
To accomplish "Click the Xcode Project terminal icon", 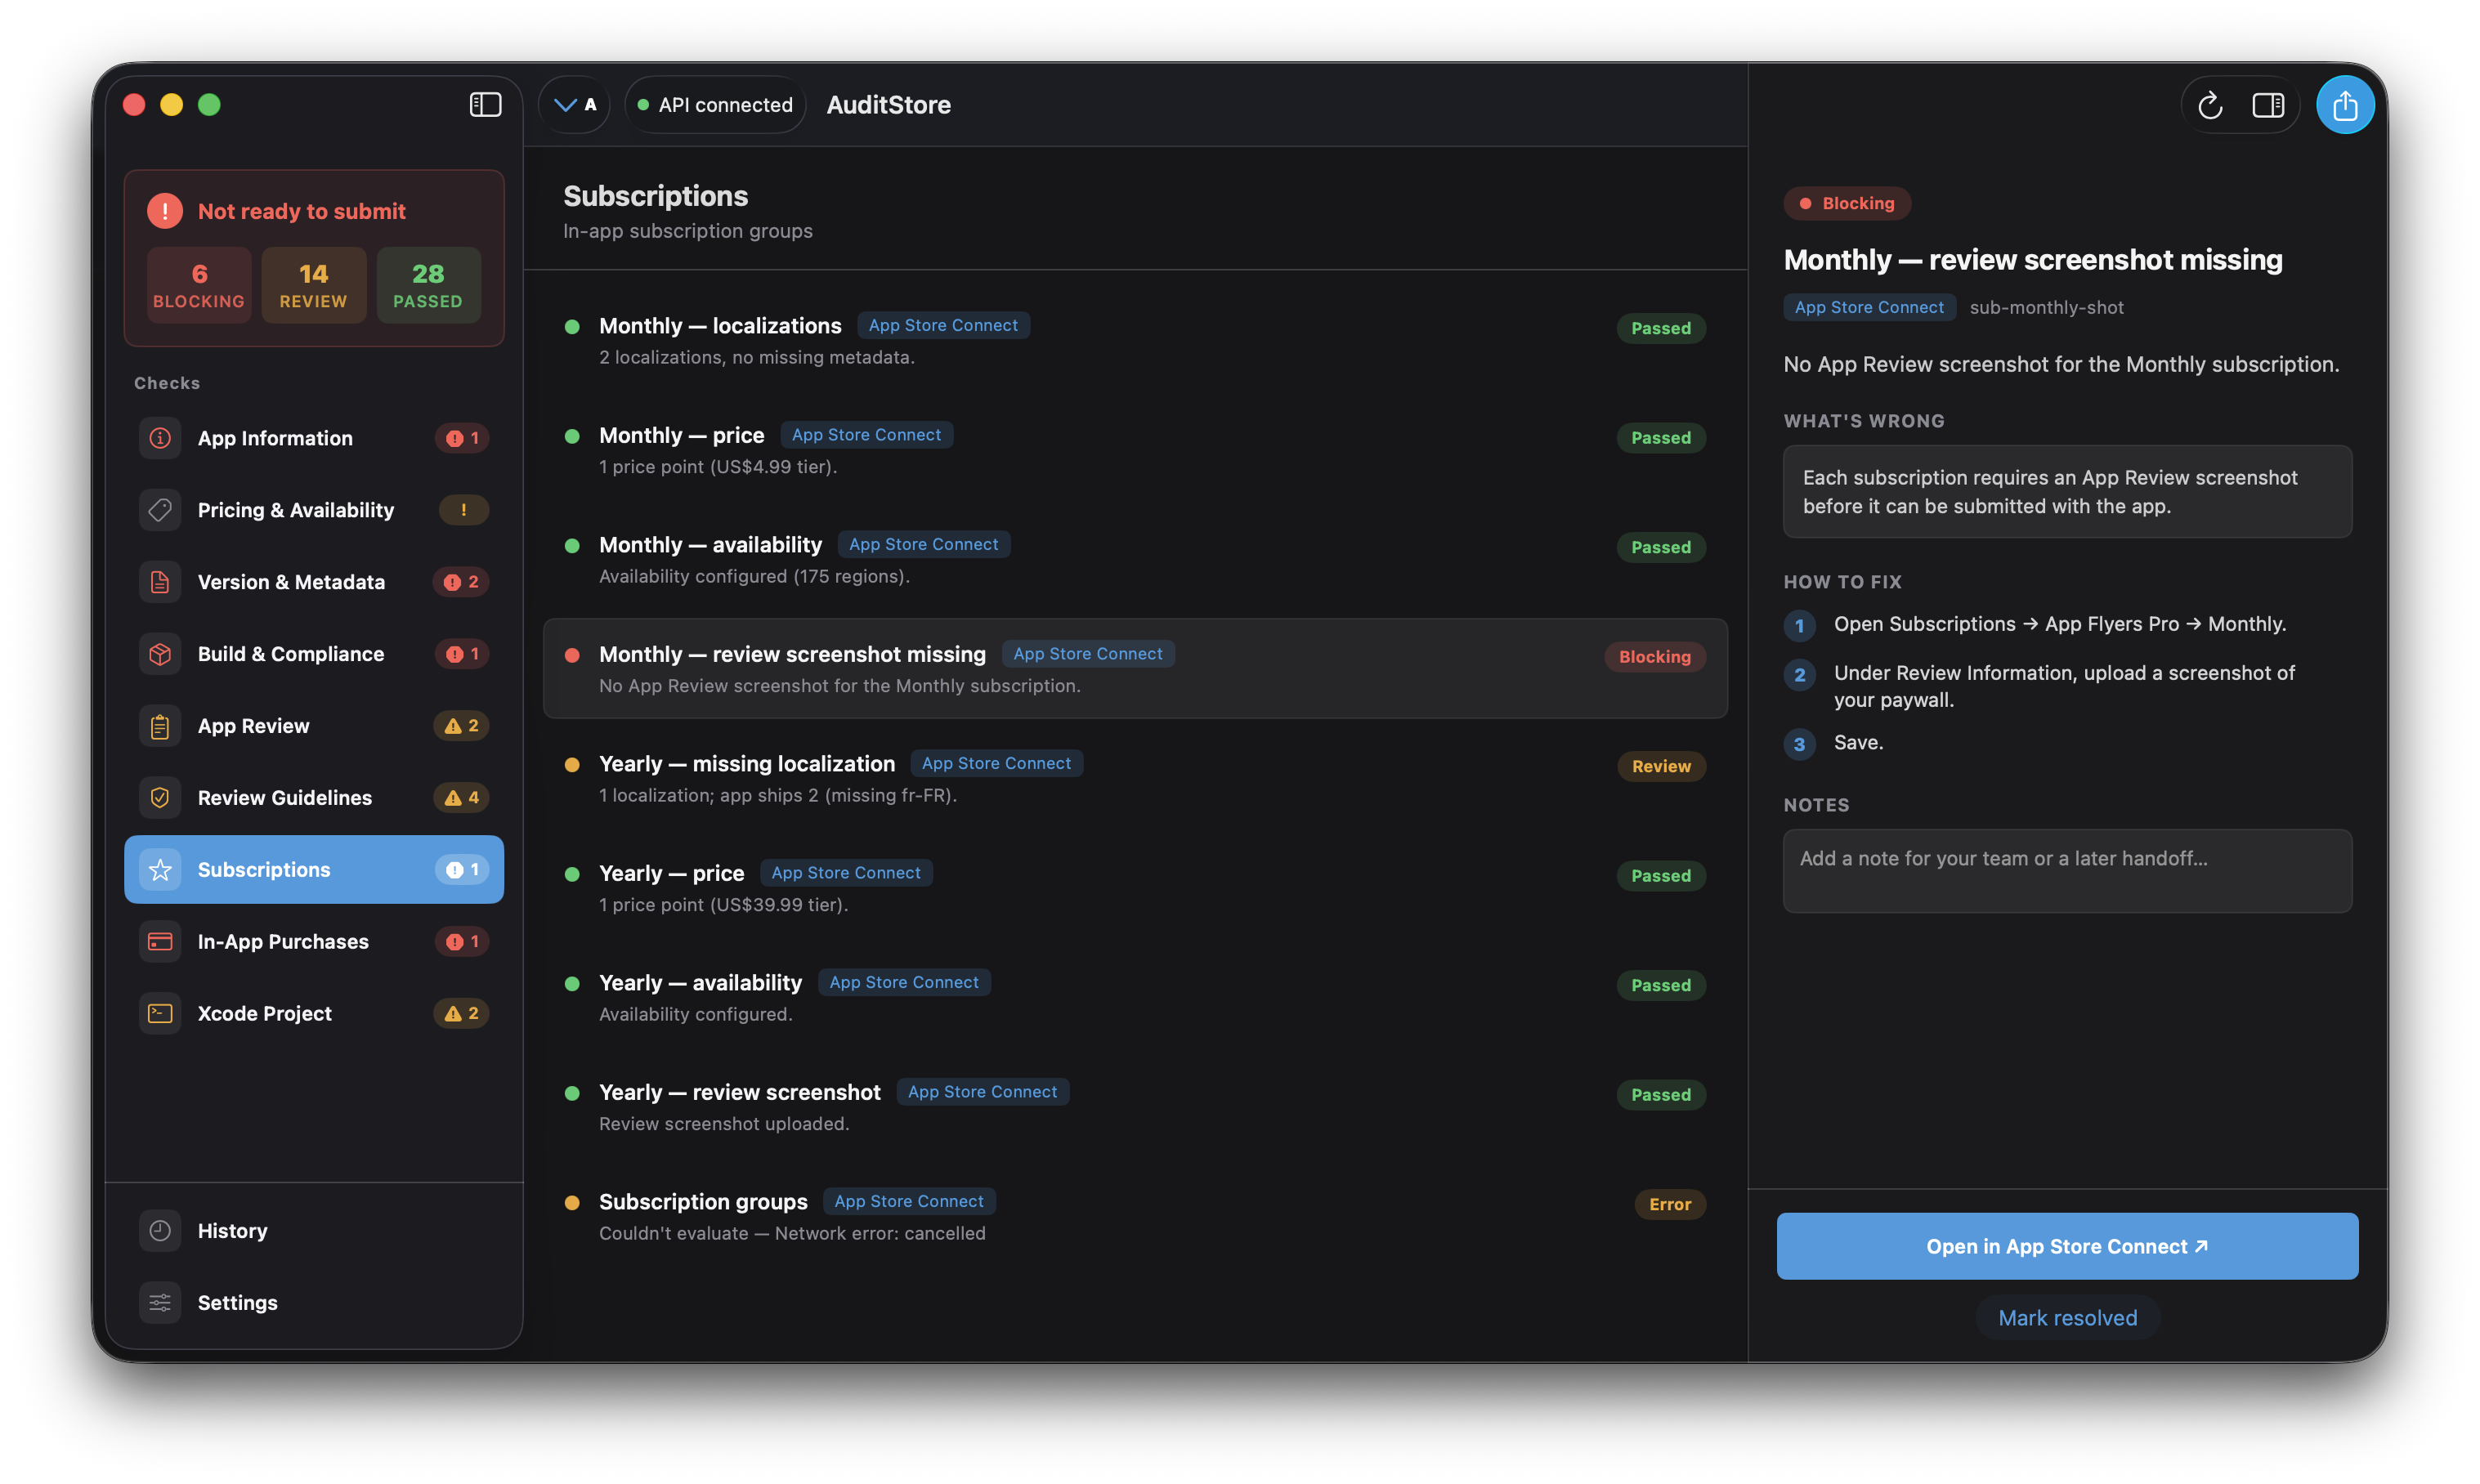I will (x=160, y=1014).
